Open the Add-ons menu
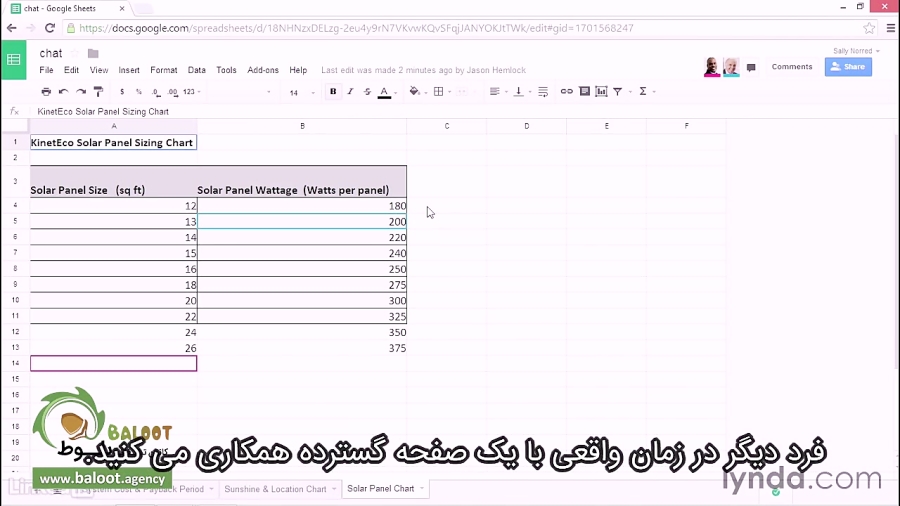Screen dimensions: 900x506 [x=263, y=70]
